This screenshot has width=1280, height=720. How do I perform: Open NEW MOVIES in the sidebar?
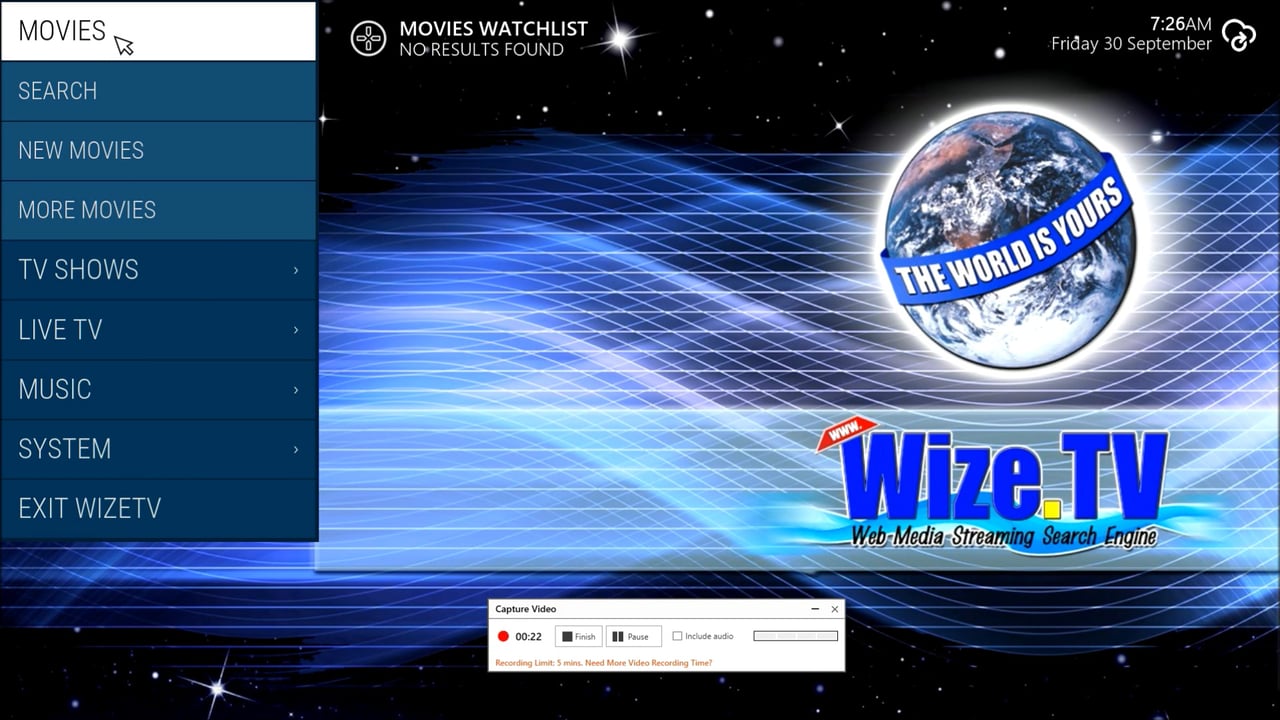158,151
